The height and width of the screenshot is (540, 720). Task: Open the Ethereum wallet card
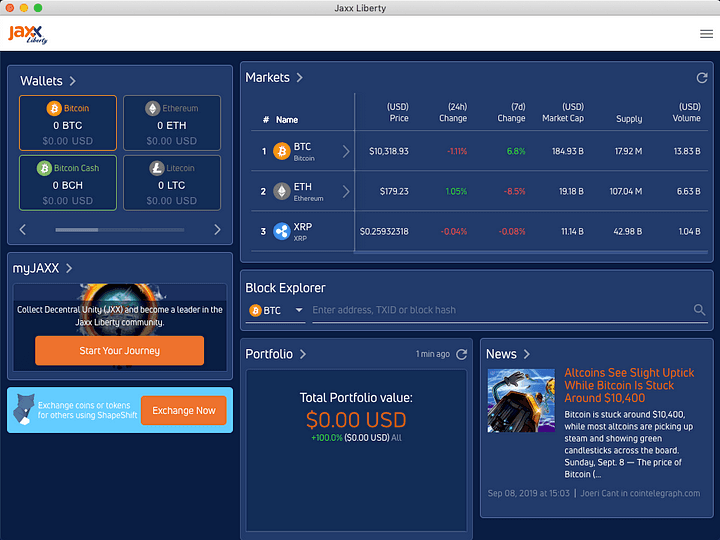172,123
